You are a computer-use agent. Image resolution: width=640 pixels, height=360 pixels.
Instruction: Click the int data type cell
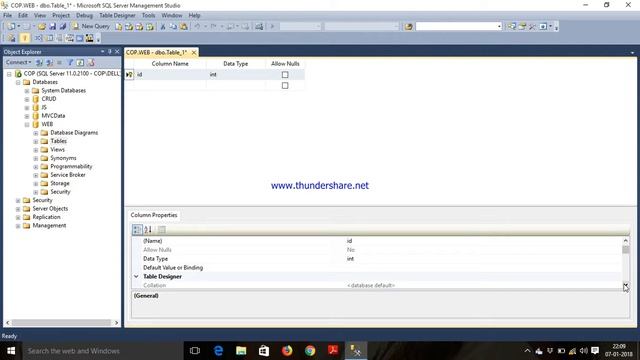pos(236,75)
